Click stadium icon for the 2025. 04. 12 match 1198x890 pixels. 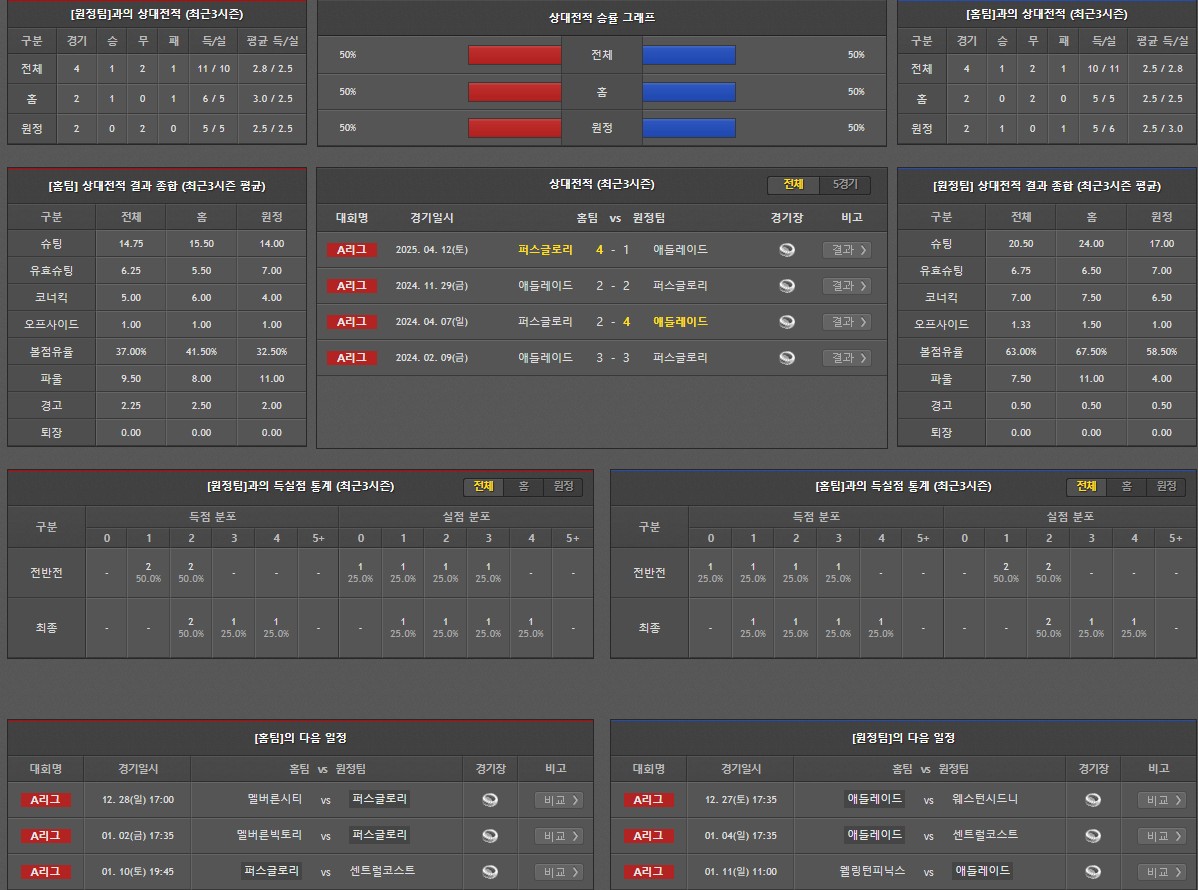click(x=787, y=250)
